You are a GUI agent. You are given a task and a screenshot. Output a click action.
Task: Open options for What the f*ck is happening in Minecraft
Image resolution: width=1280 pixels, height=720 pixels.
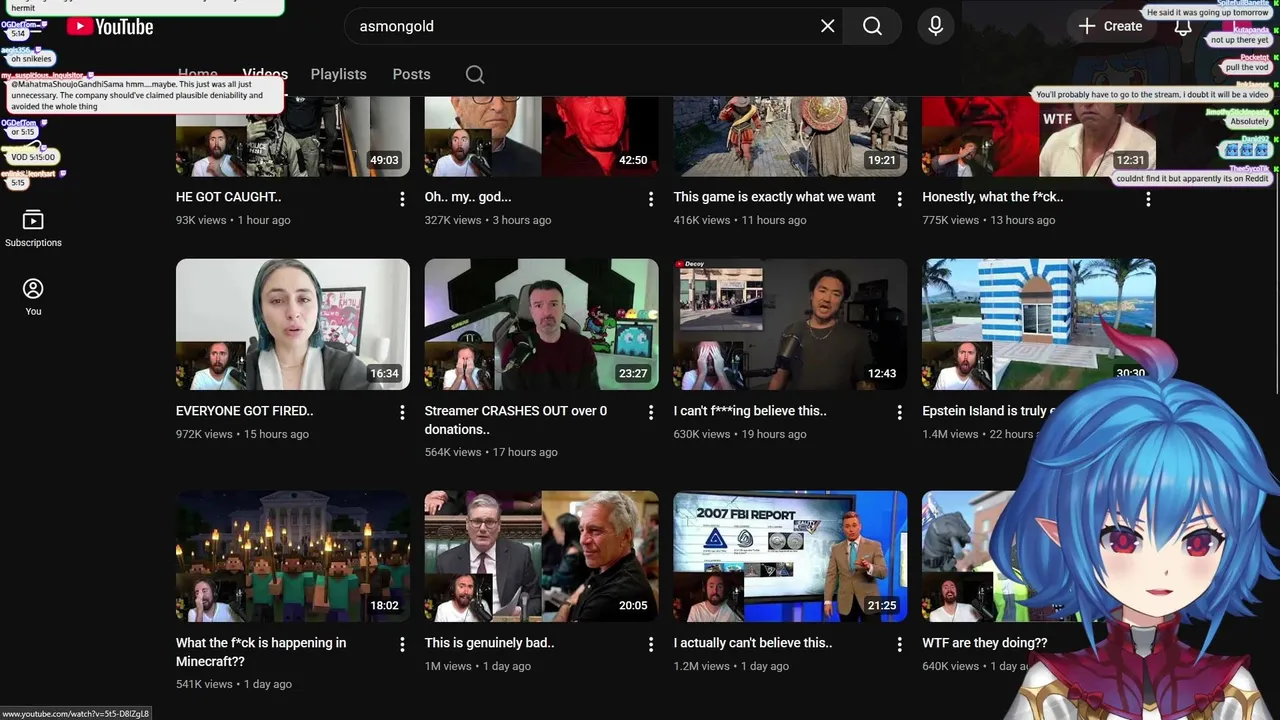coord(402,644)
